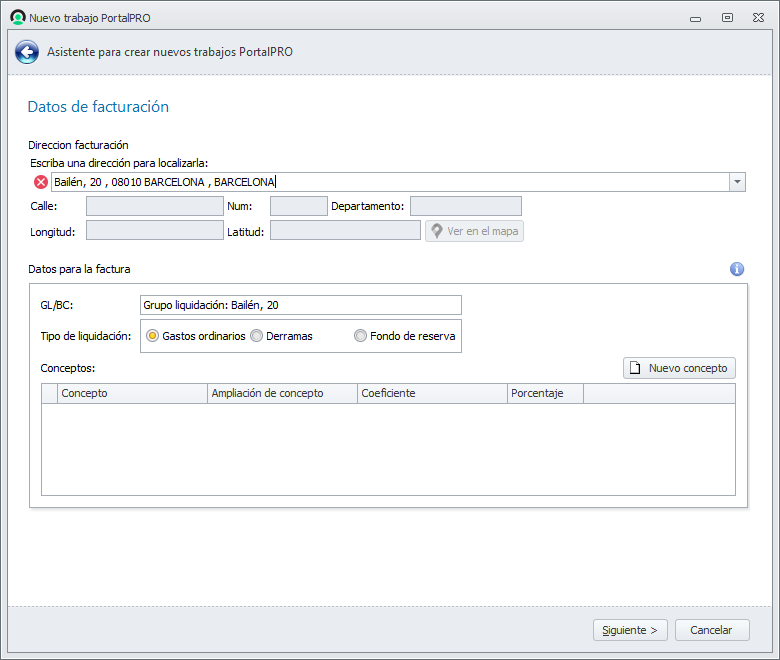
Task: Click the Latitud input field
Action: (x=345, y=230)
